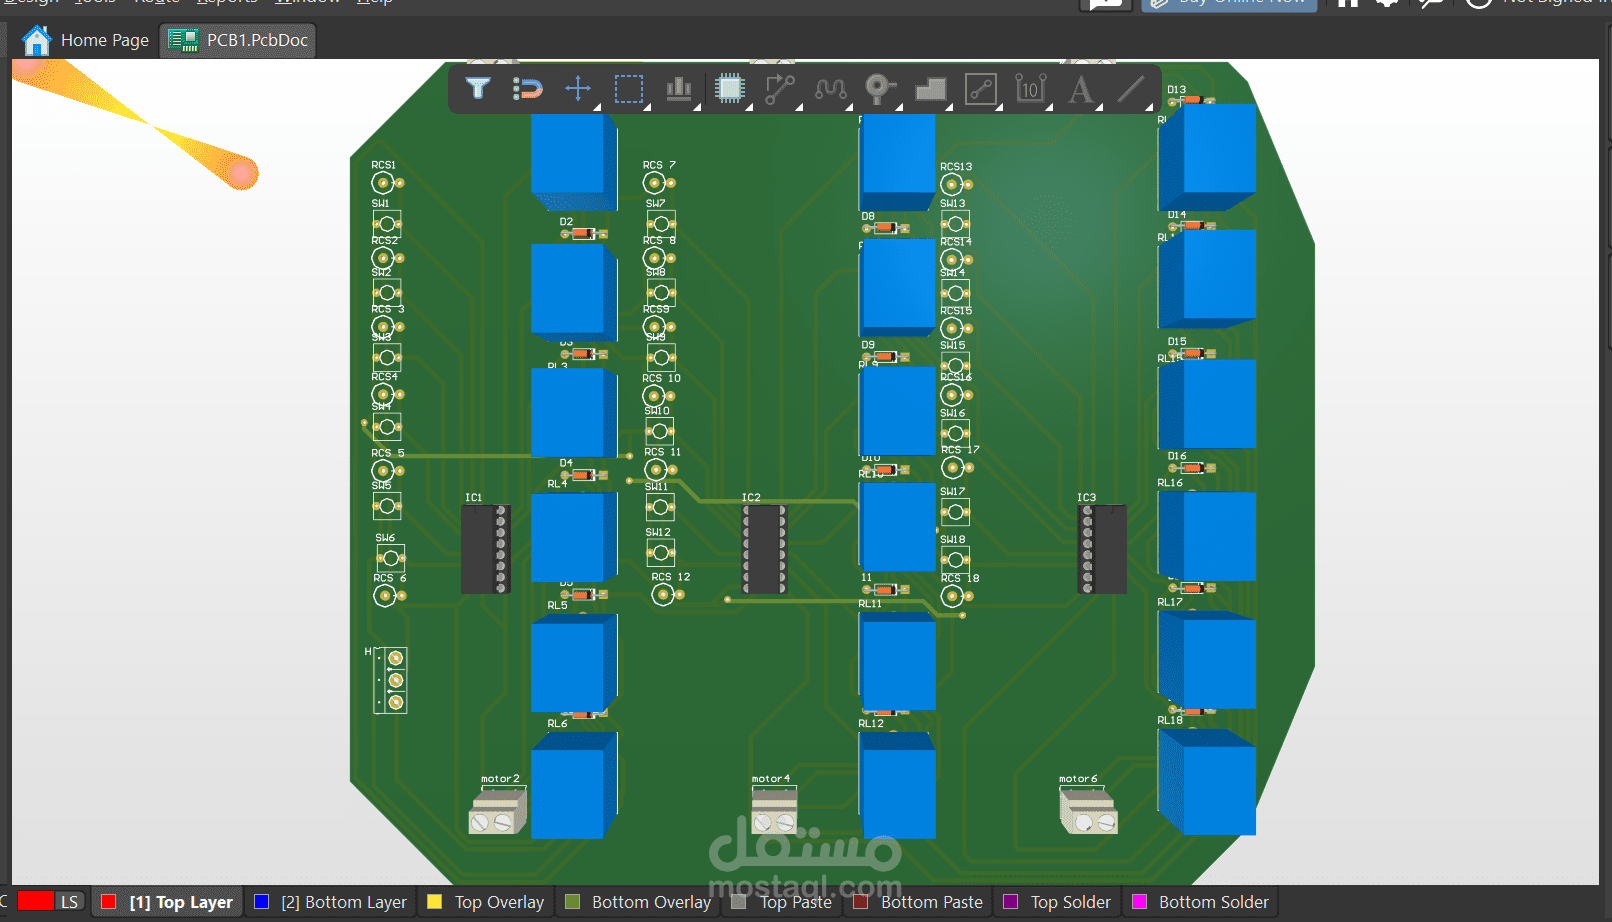Select the track length tuning tool
1612x922 pixels.
[830, 89]
